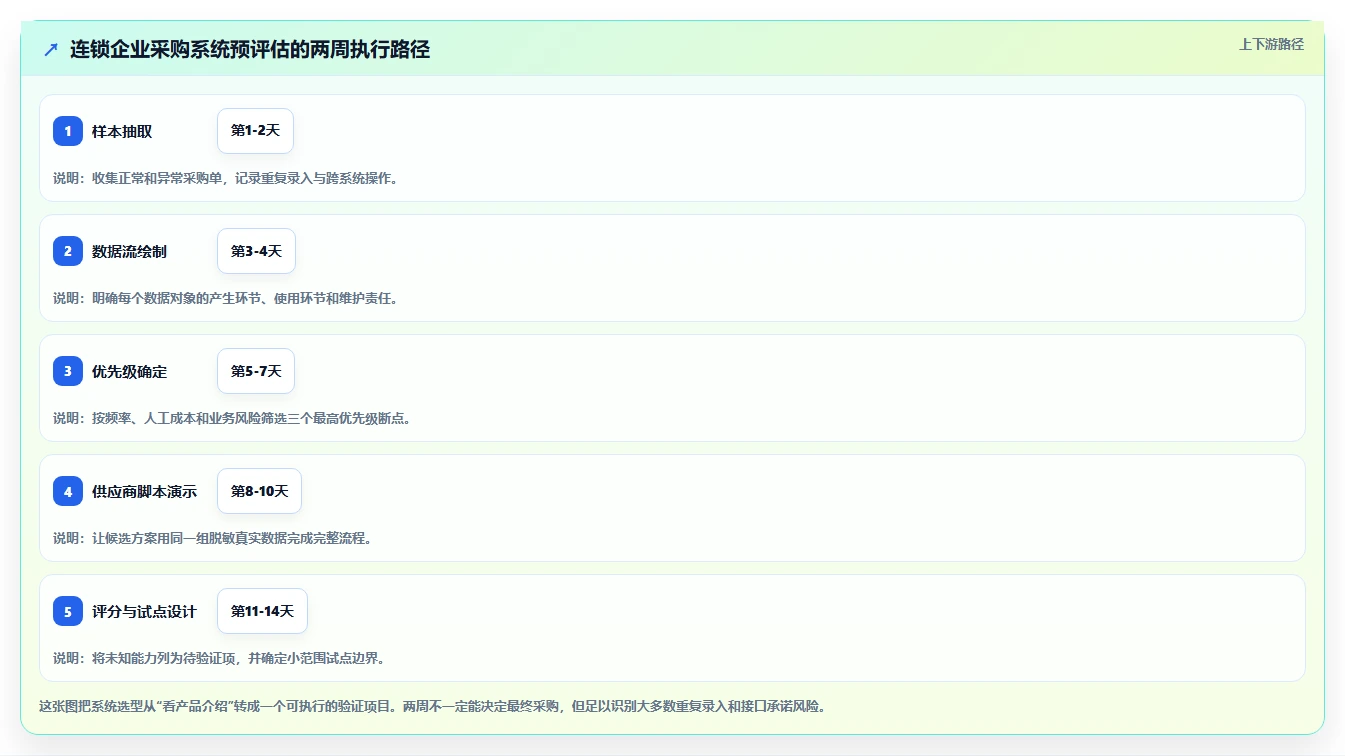Click the step number 4 badge

68,491
